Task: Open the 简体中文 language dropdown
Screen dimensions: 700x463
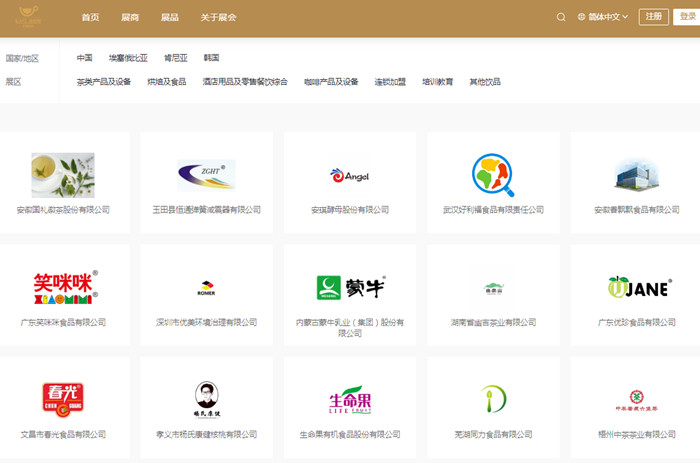Action: point(604,17)
